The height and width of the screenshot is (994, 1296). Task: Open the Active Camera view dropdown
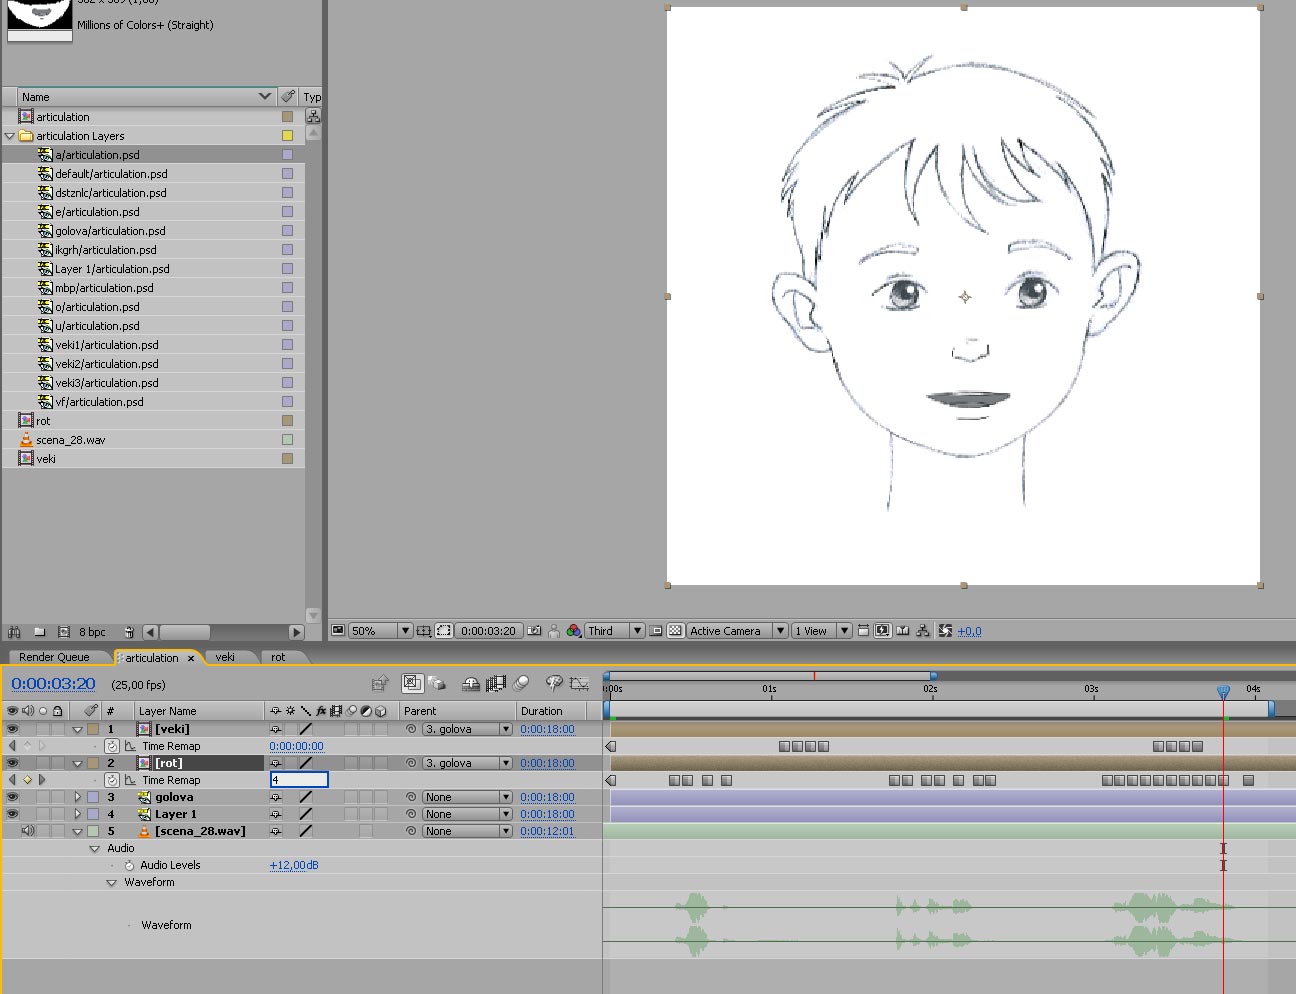click(x=737, y=631)
